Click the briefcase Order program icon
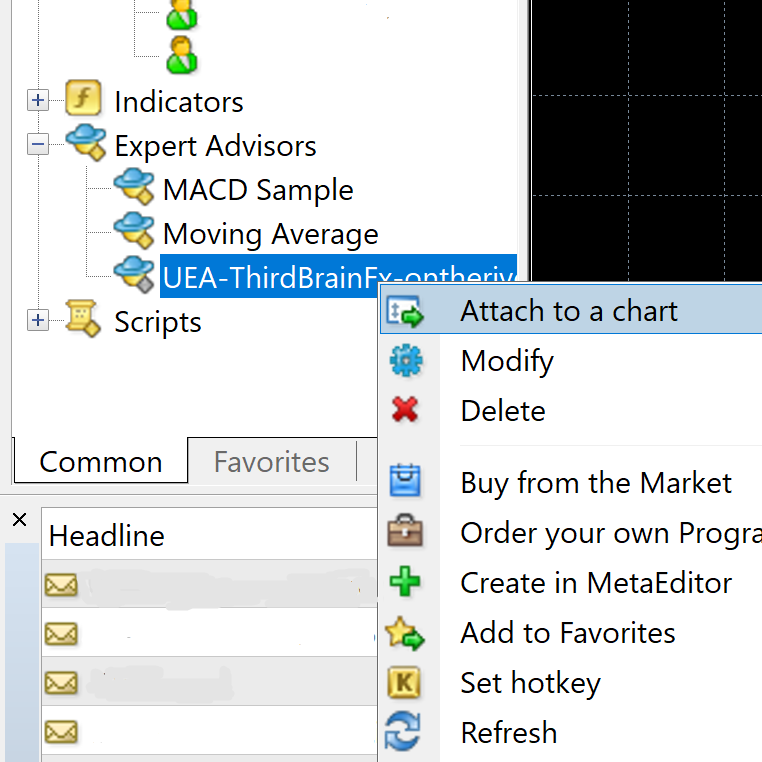The width and height of the screenshot is (762, 762). (405, 531)
